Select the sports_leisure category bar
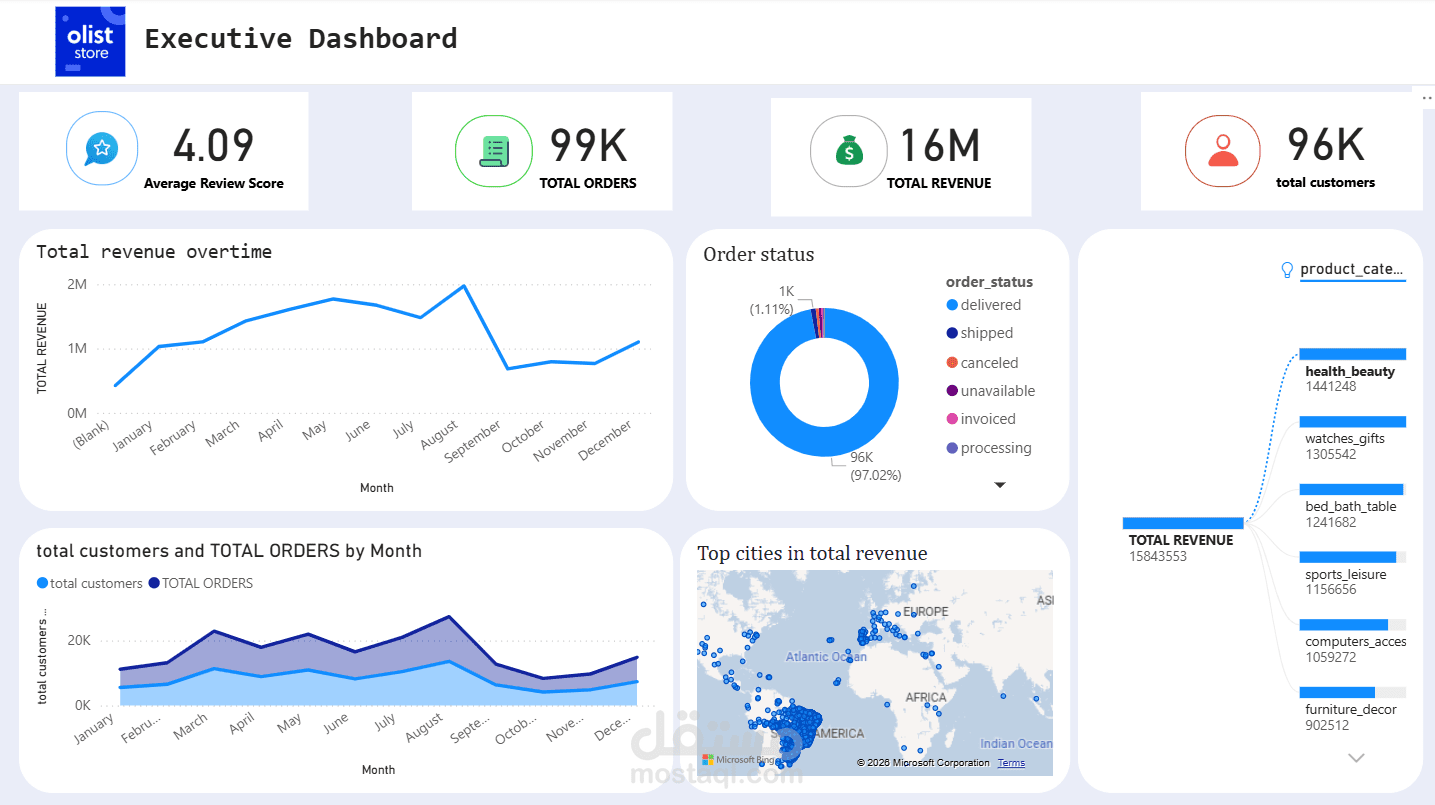Screen dimensions: 1435x805 [x=1353, y=557]
